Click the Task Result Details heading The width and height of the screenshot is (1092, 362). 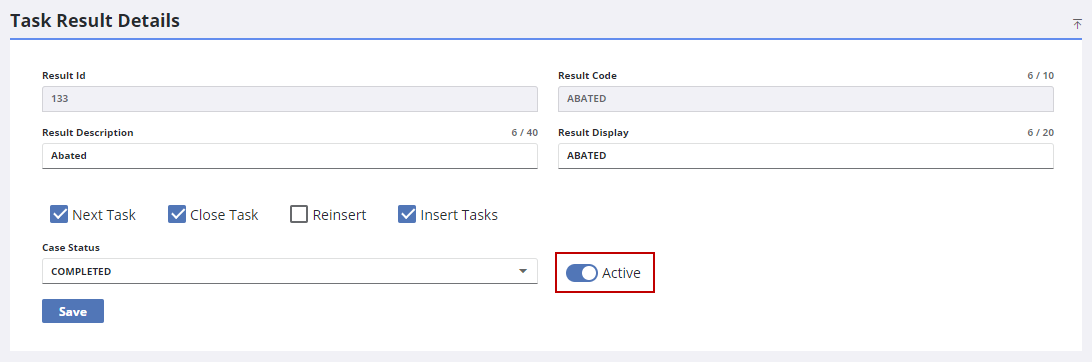point(95,21)
